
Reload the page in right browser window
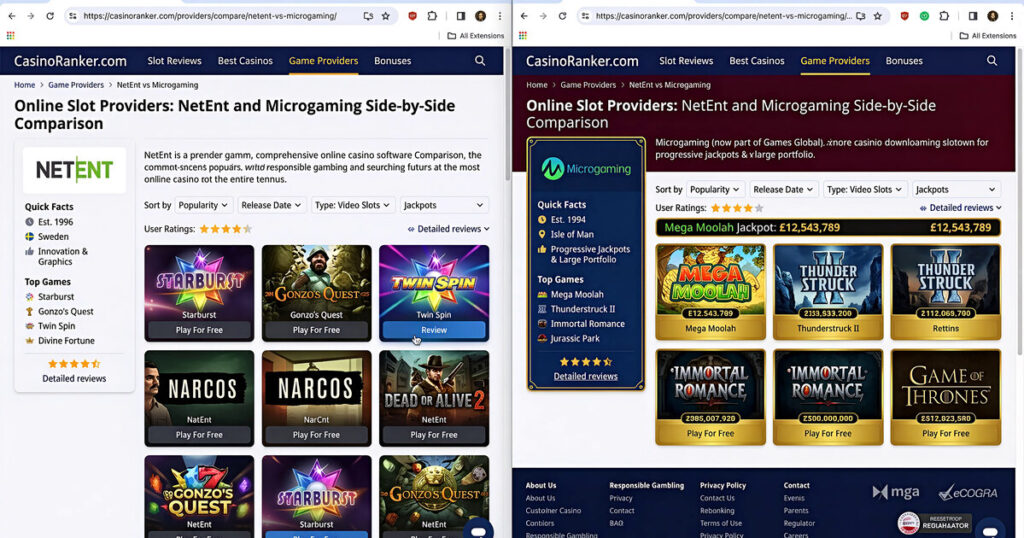562,16
